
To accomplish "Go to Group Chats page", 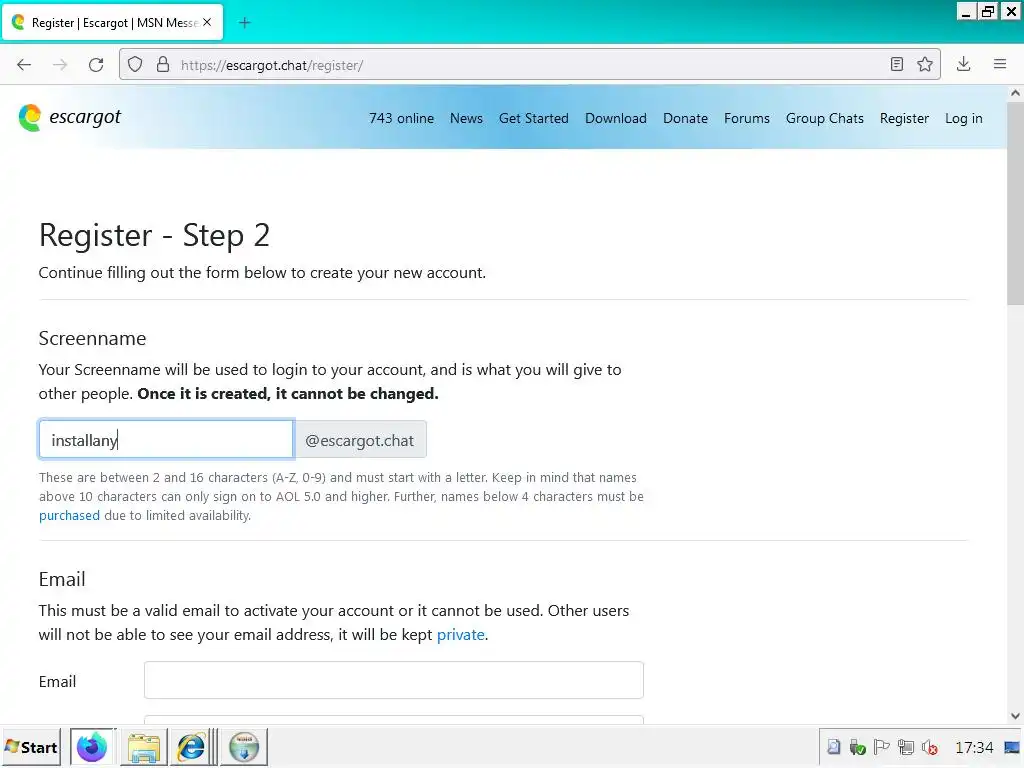I will 824,118.
